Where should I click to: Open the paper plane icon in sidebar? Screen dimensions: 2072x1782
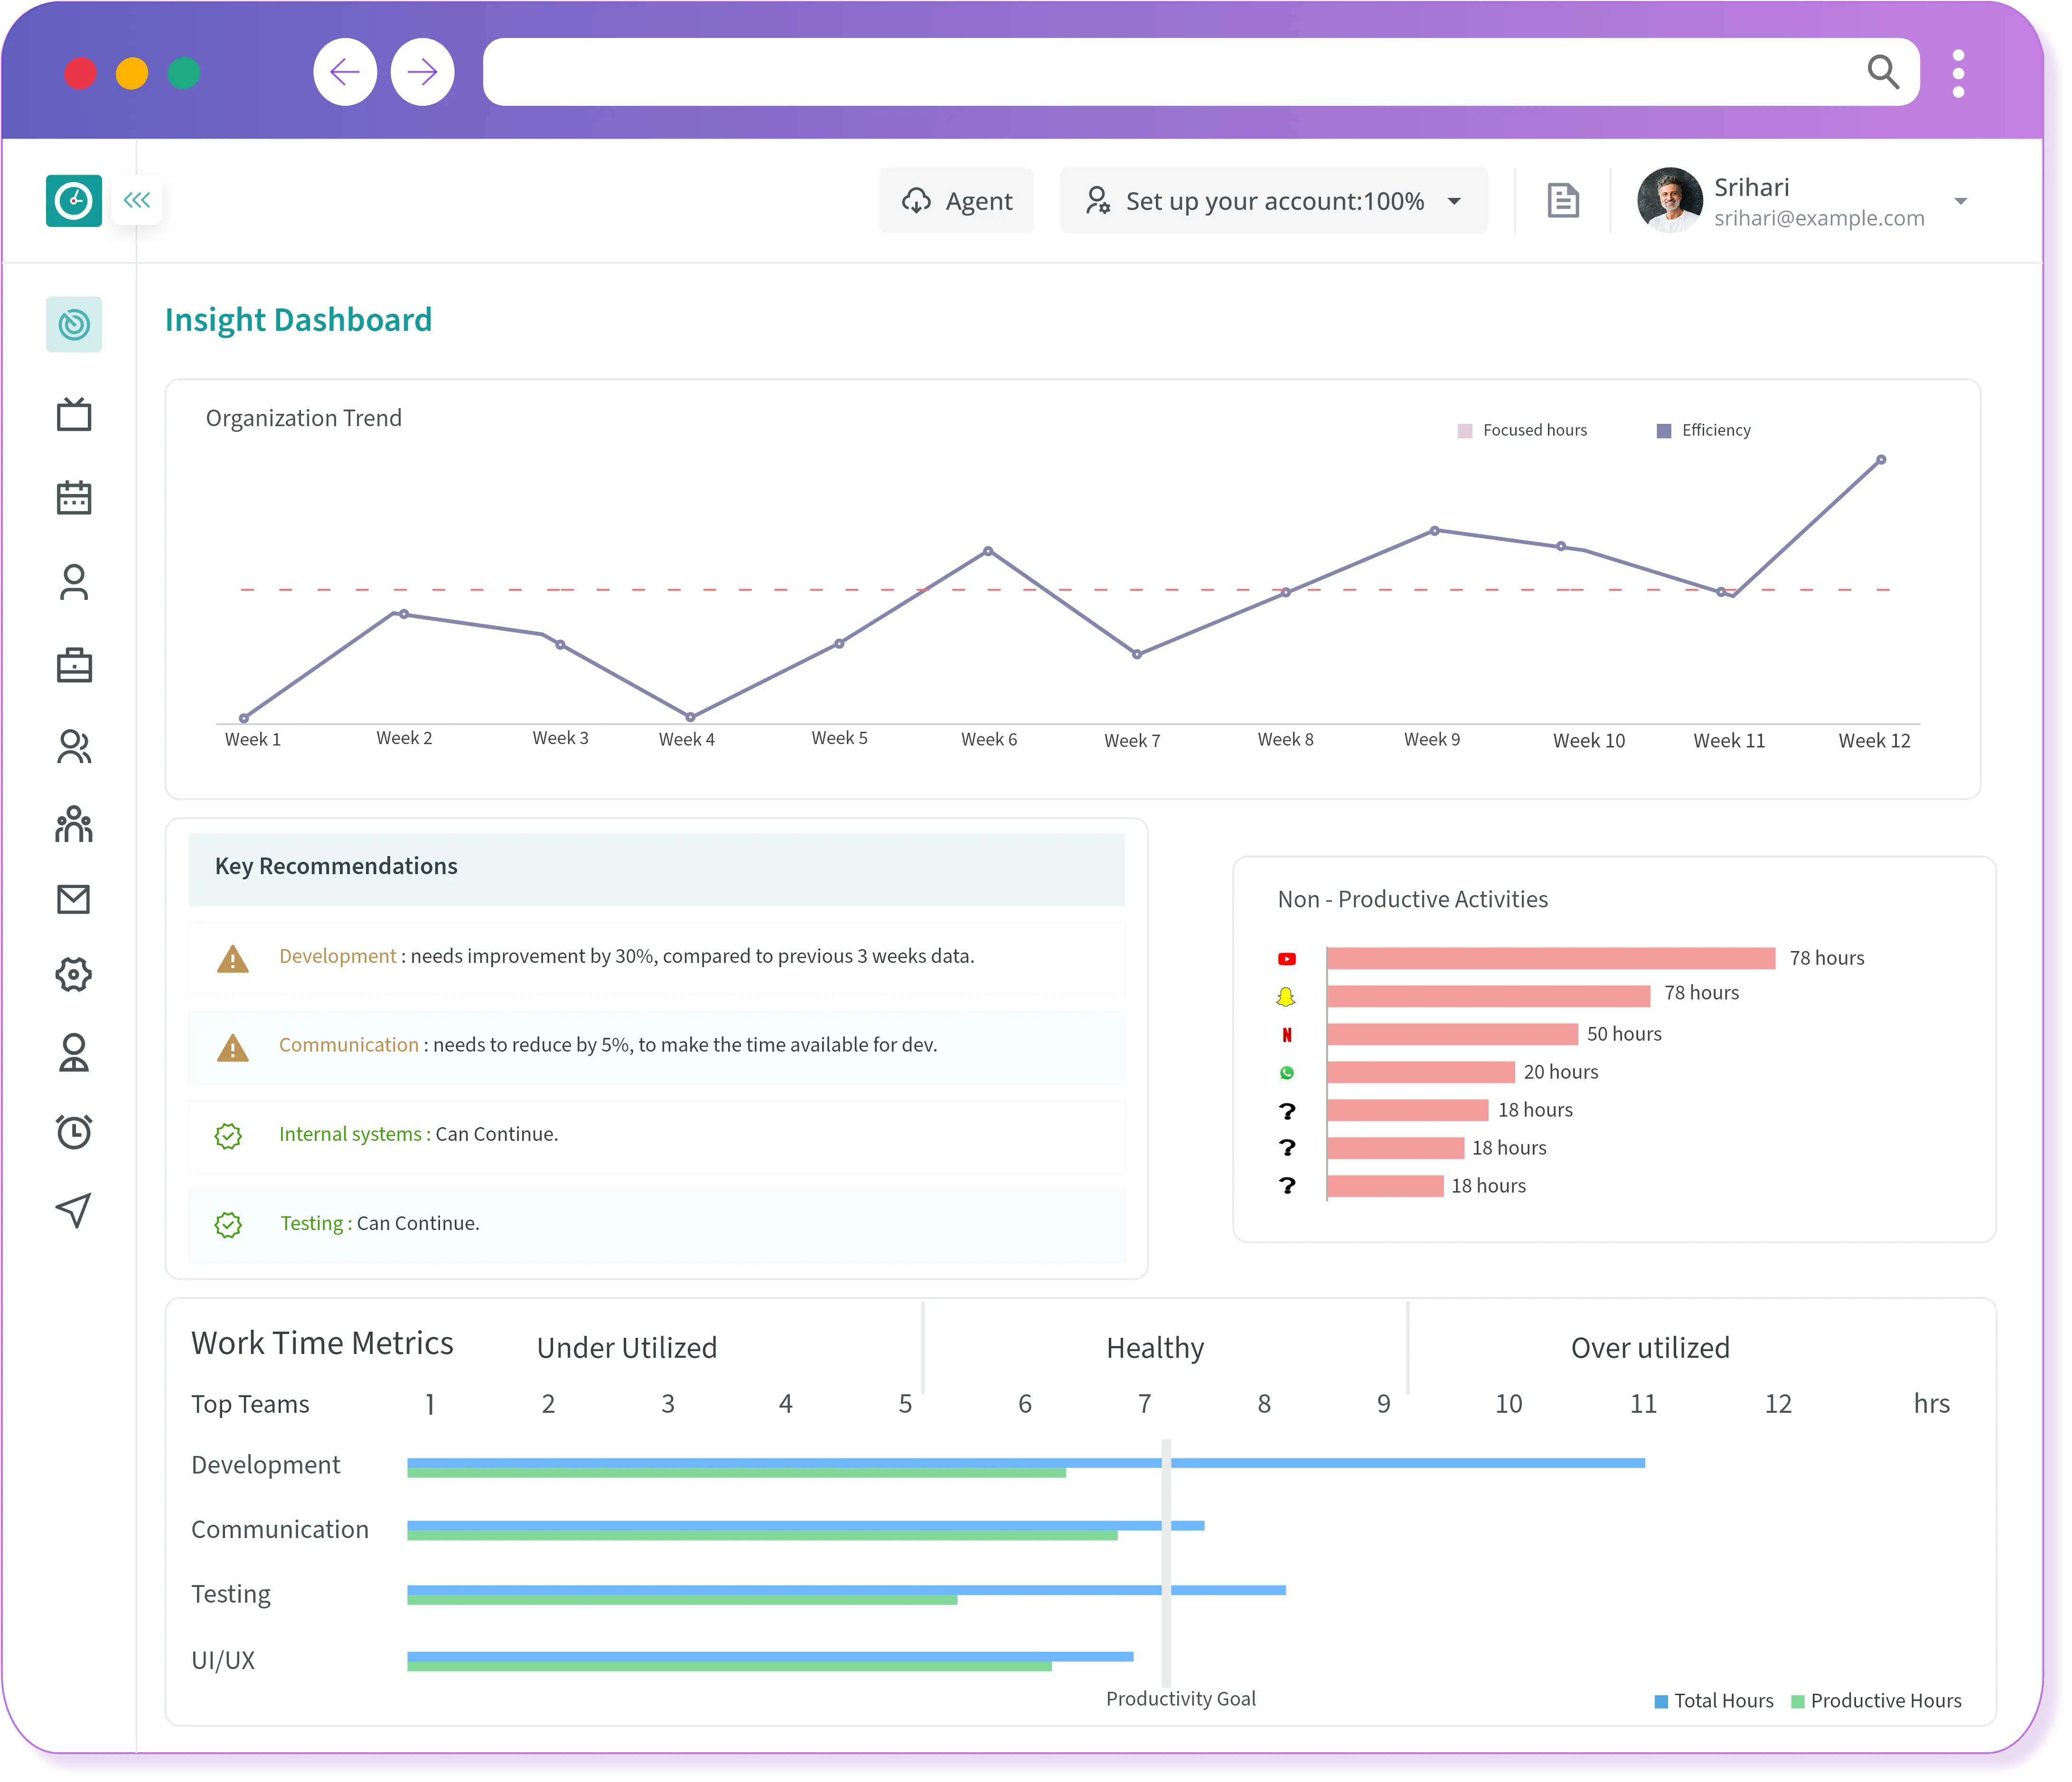(x=73, y=1210)
